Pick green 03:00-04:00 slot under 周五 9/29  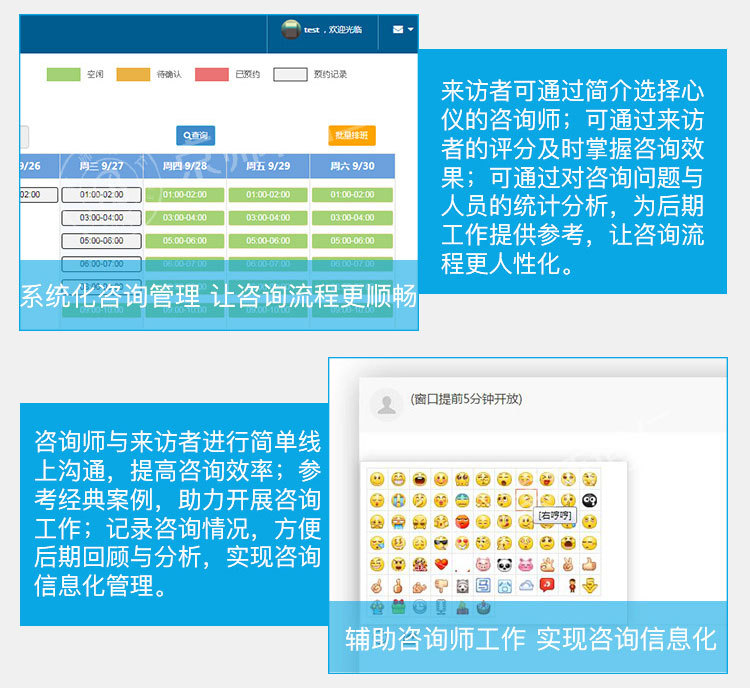click(268, 218)
